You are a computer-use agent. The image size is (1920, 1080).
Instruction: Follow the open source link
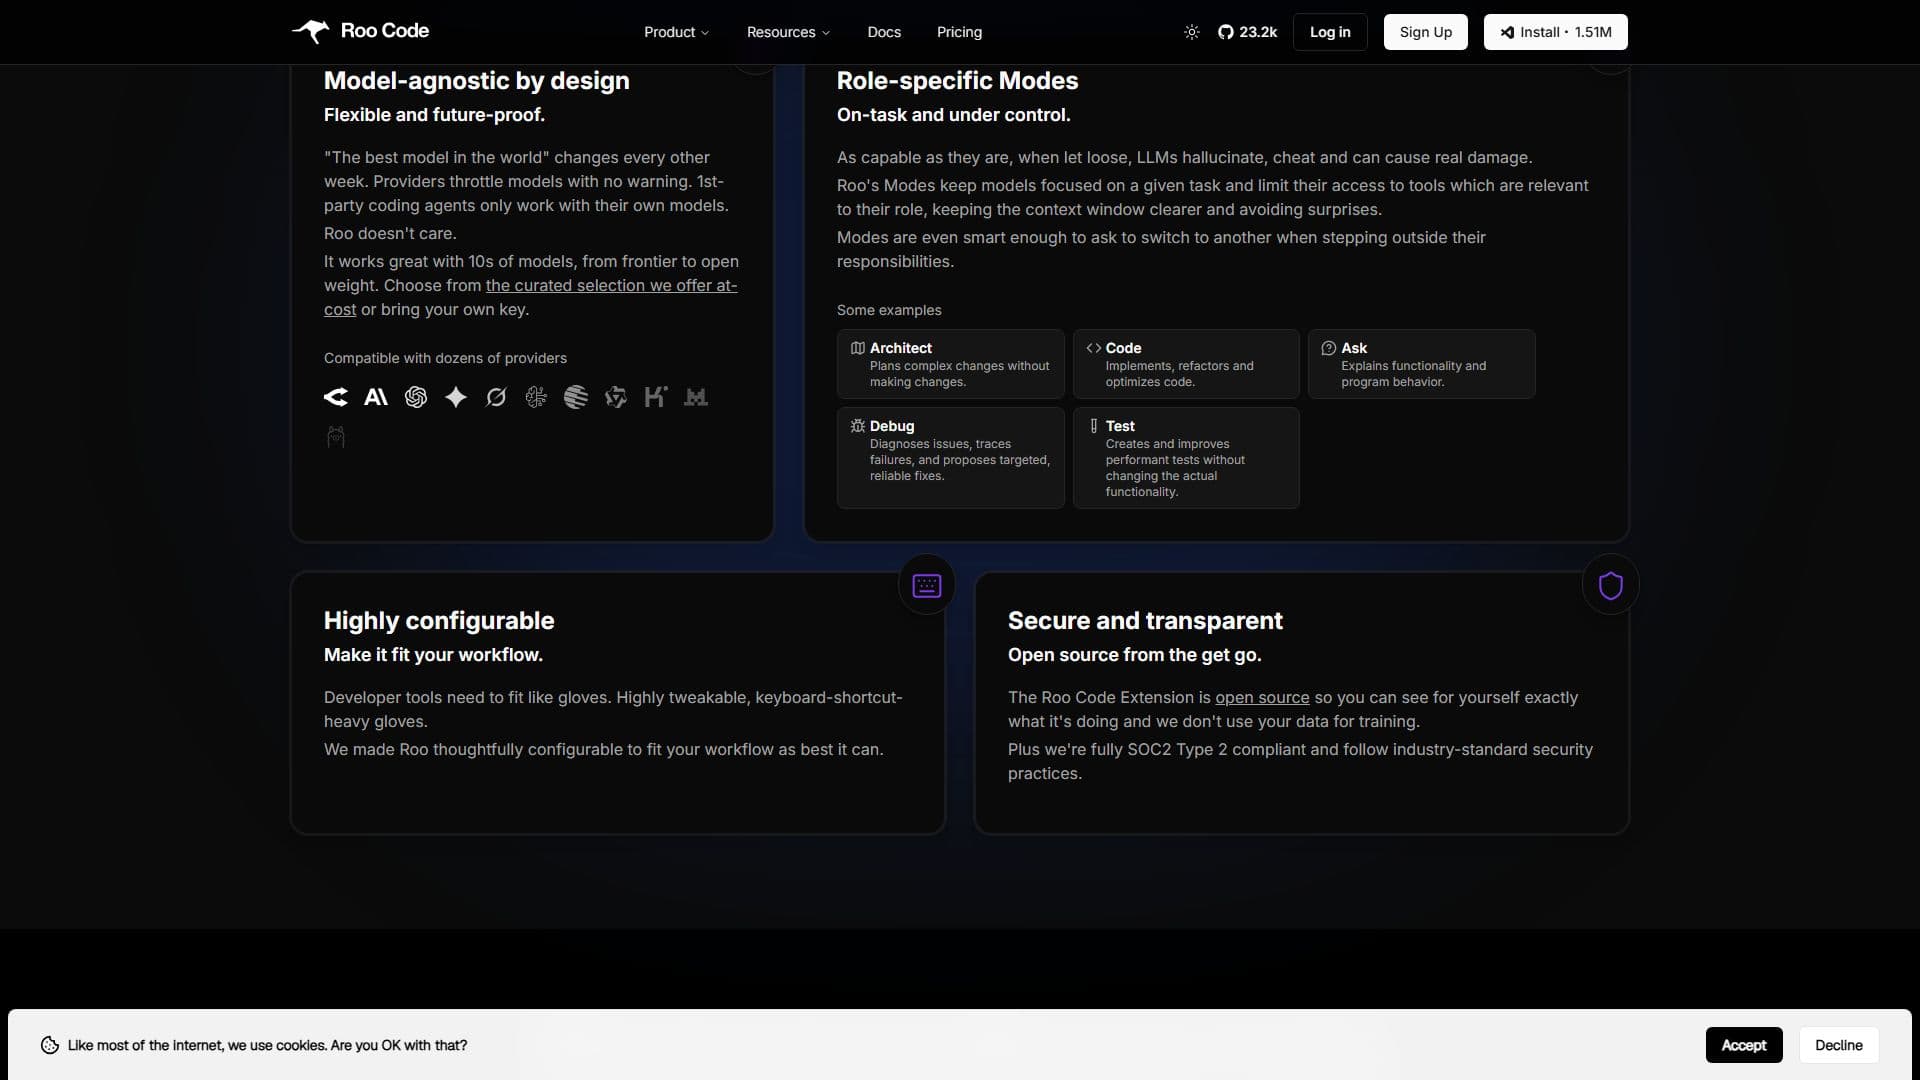pos(1262,697)
